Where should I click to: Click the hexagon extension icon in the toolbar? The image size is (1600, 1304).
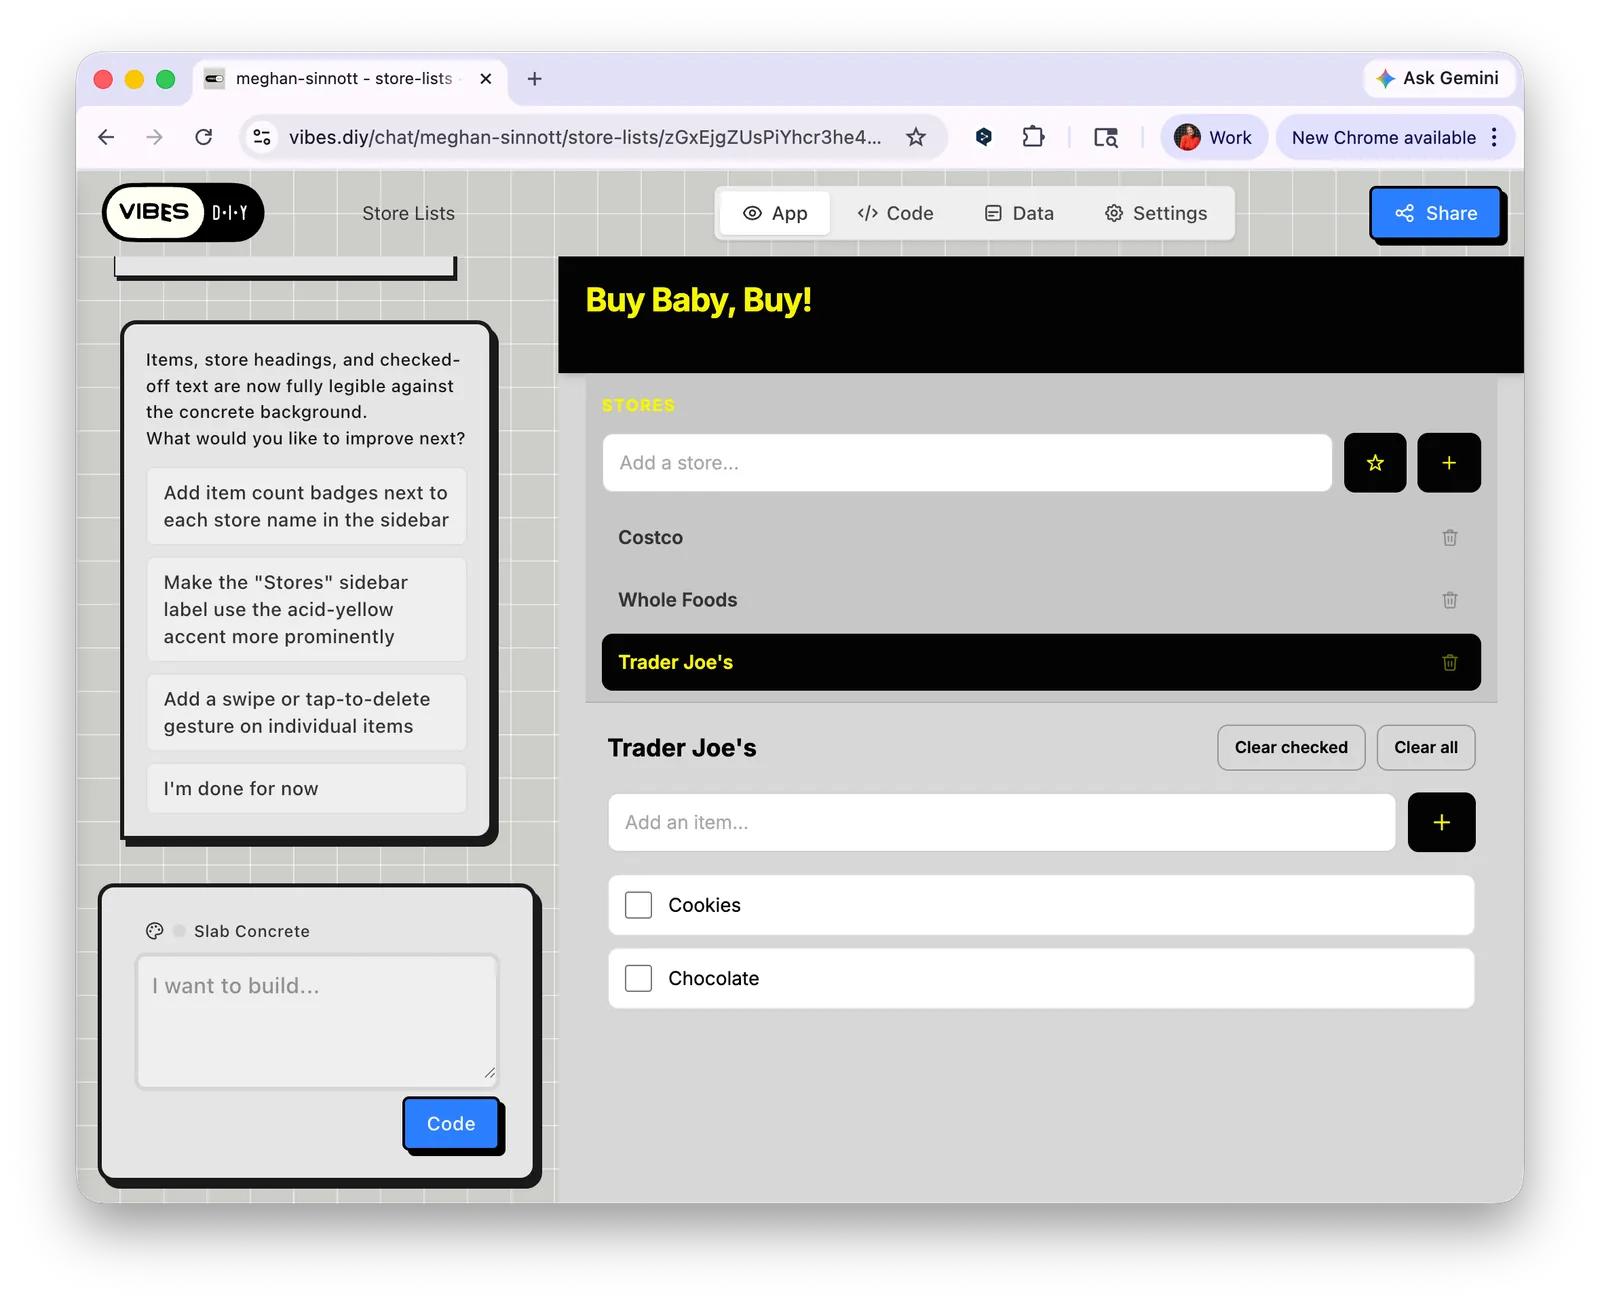click(984, 137)
